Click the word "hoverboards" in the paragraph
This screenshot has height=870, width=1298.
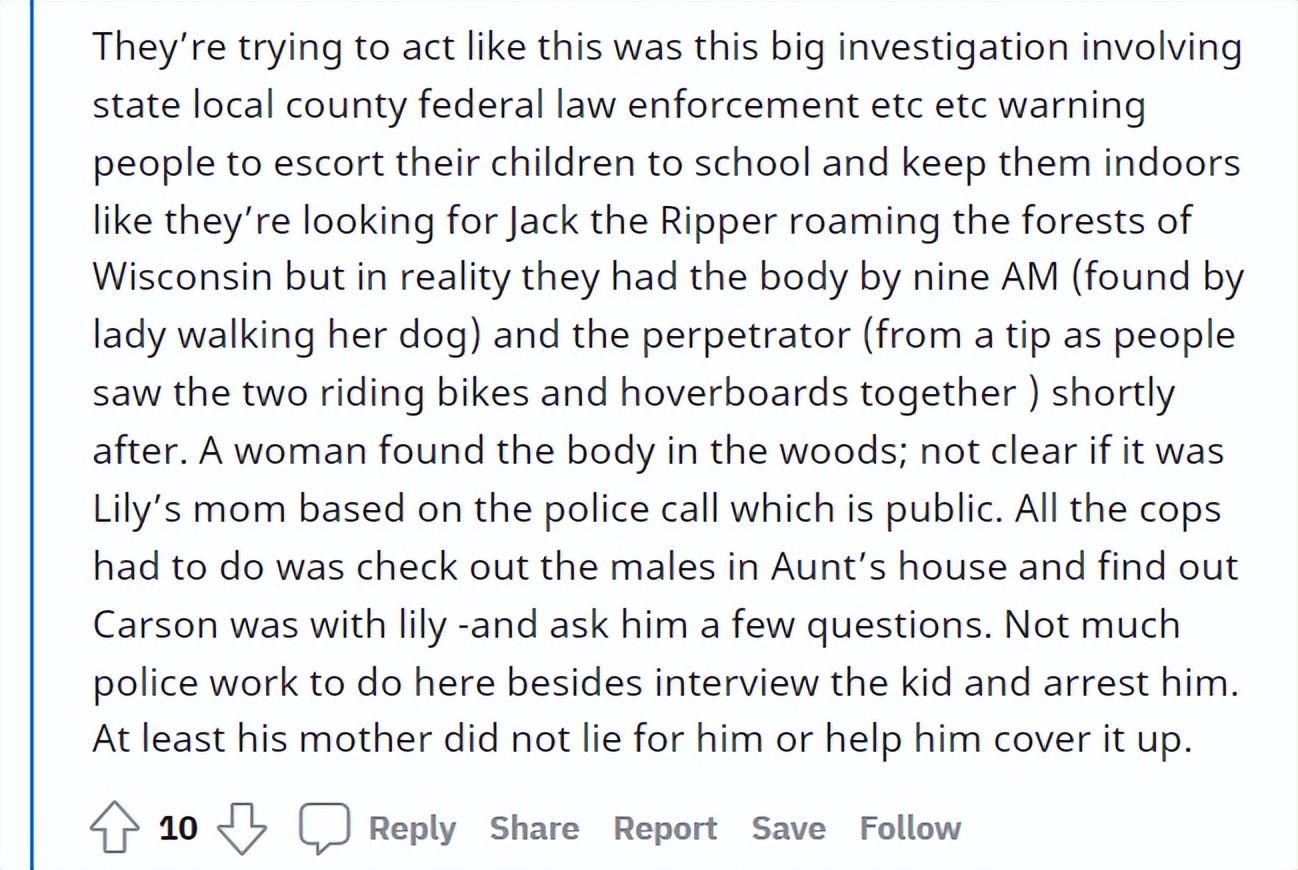(x=734, y=393)
